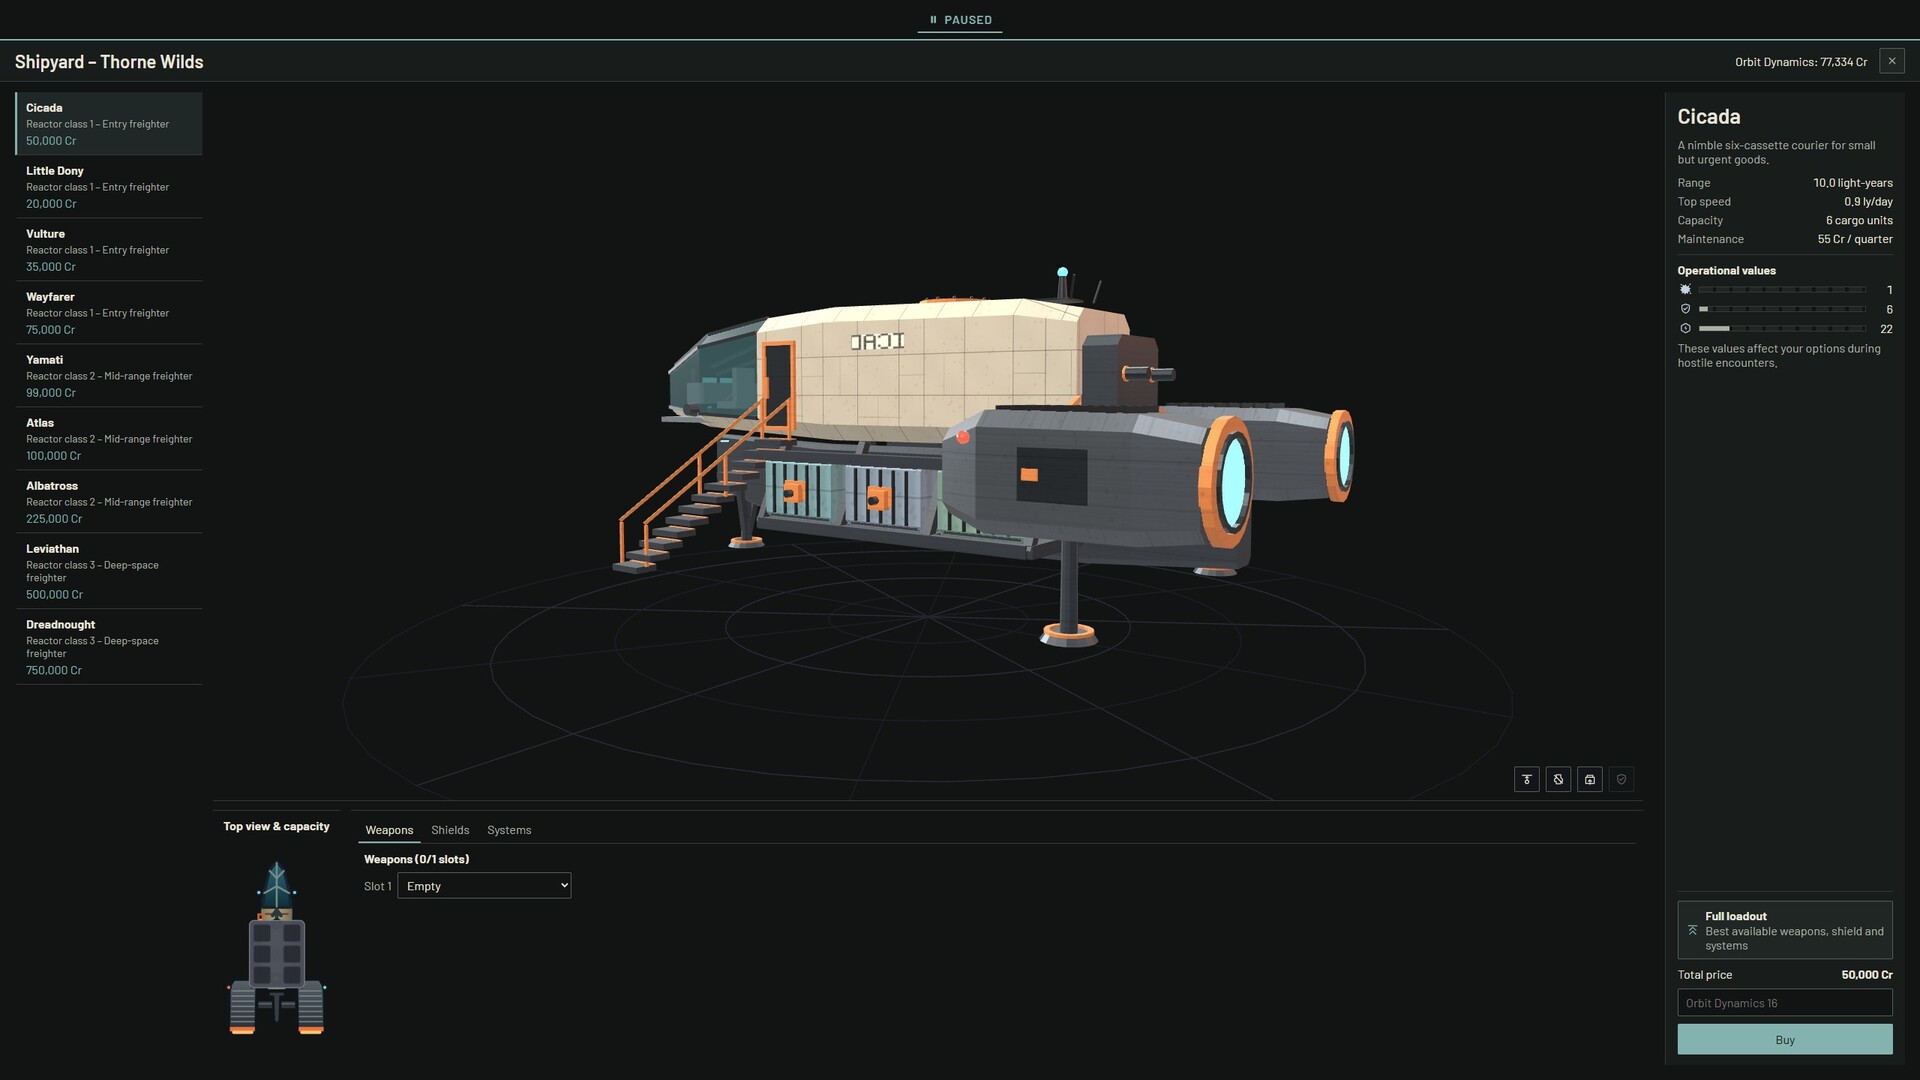This screenshot has height=1080, width=1920.
Task: Select the Leviathan deep-space freighter
Action: click(x=109, y=571)
